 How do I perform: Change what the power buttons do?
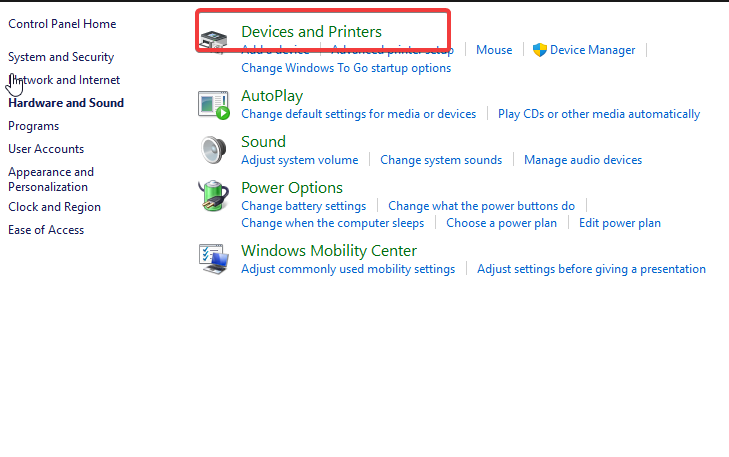coord(481,206)
